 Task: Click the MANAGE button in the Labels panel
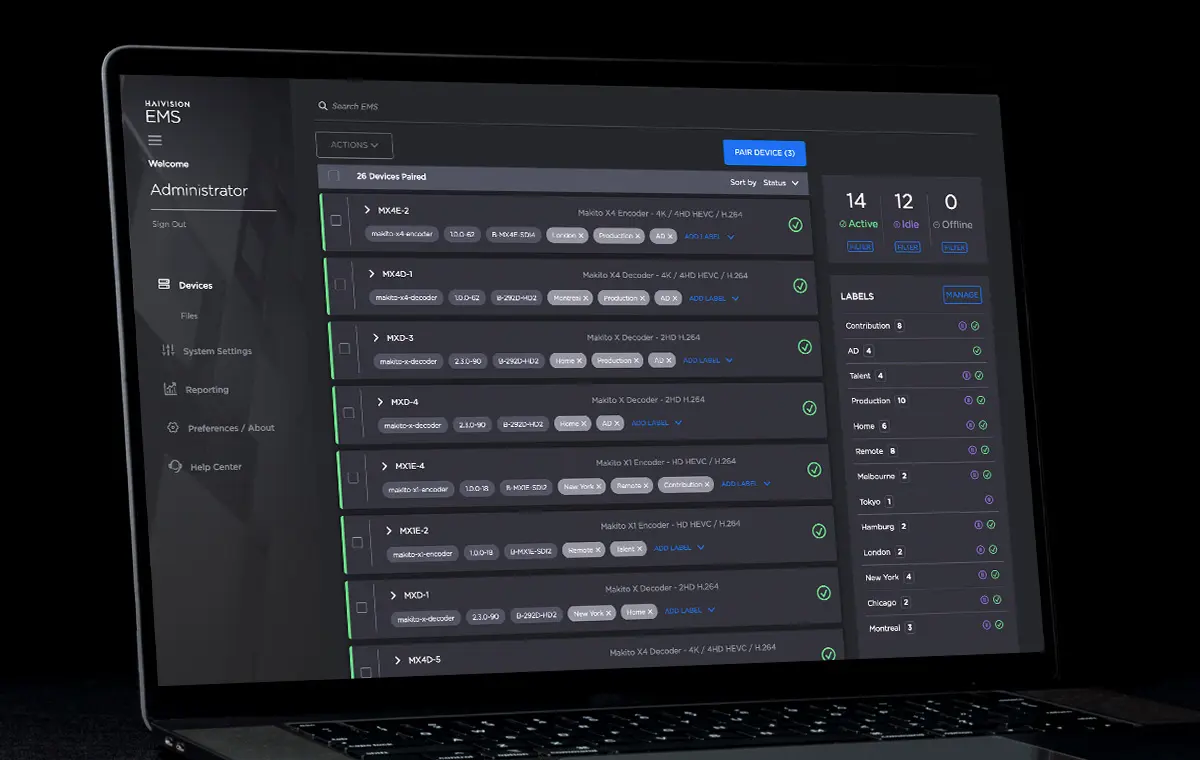963,293
